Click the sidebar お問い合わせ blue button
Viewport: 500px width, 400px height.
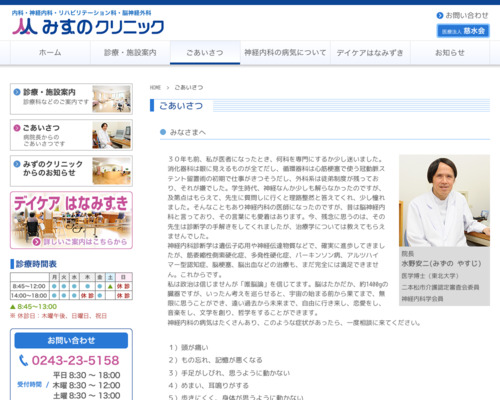(x=71, y=340)
